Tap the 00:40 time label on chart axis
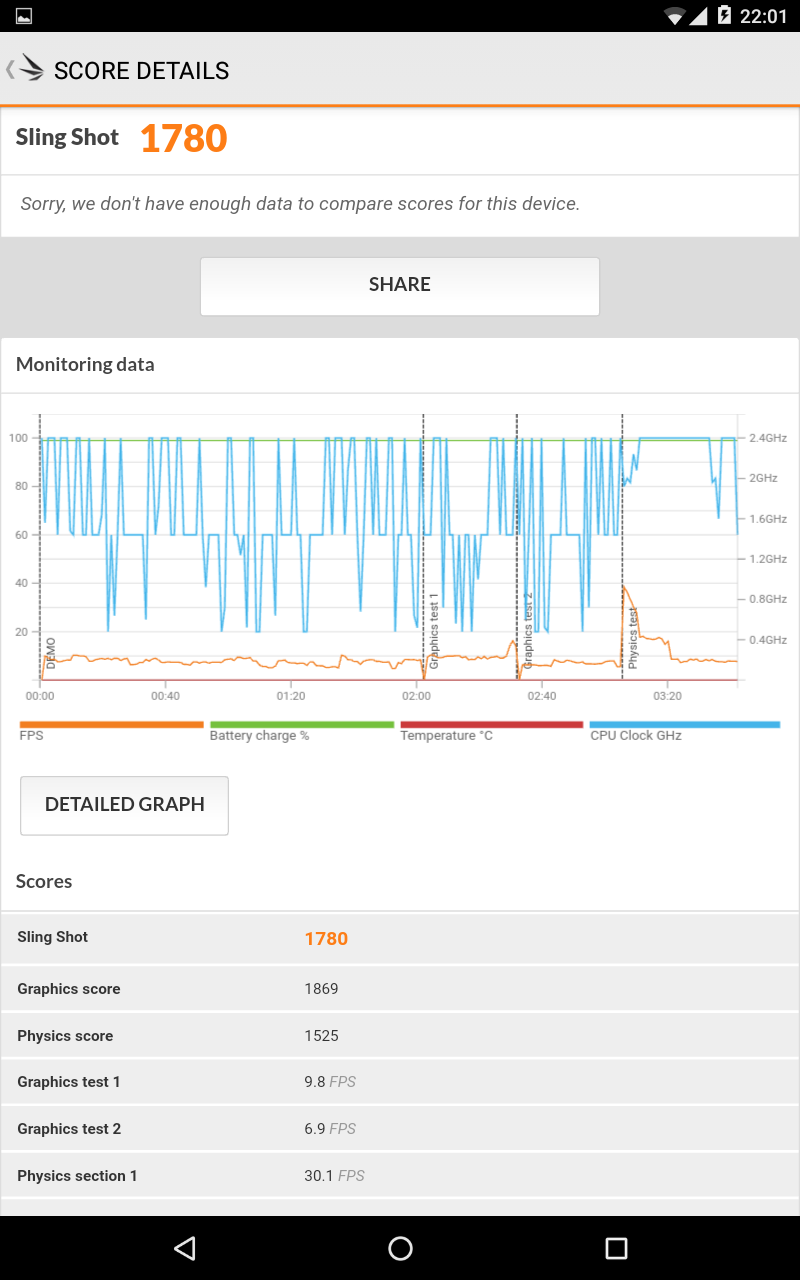This screenshot has width=800, height=1280. pos(165,696)
